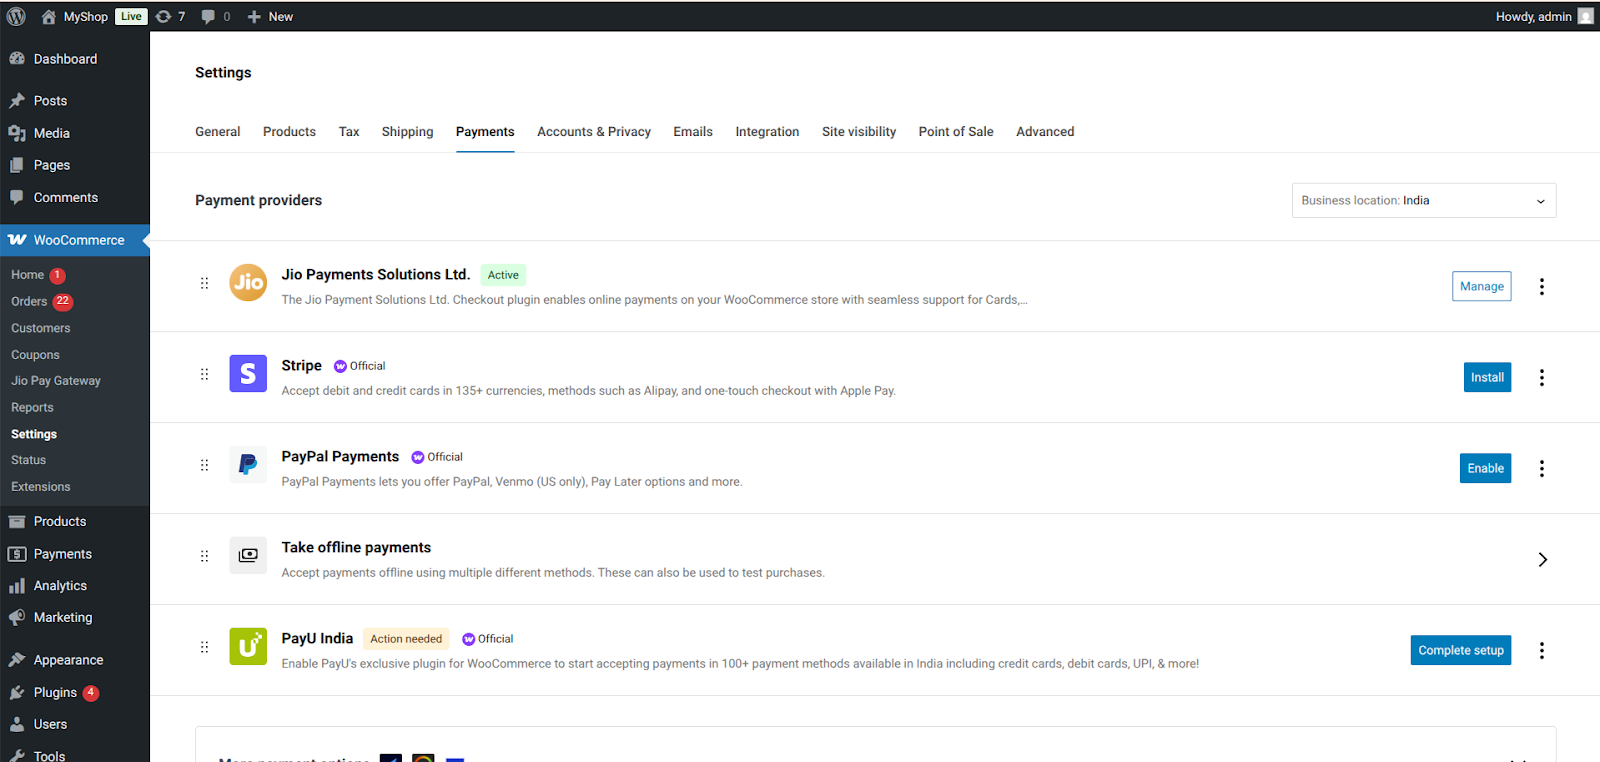1600x762 pixels.
Task: Open more options for PayU India
Action: coord(1542,651)
